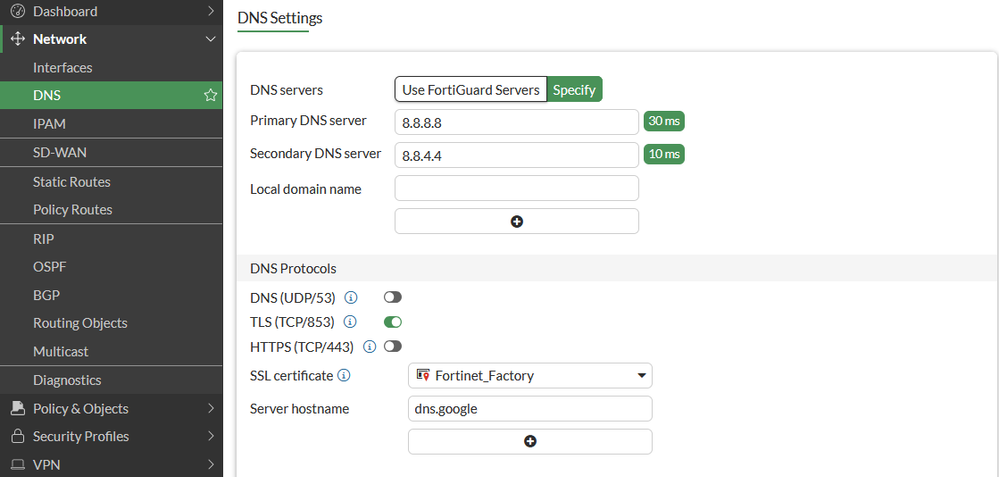Click info icon next to DNS (UDP/53)
Image resolution: width=999 pixels, height=477 pixels.
click(x=351, y=298)
